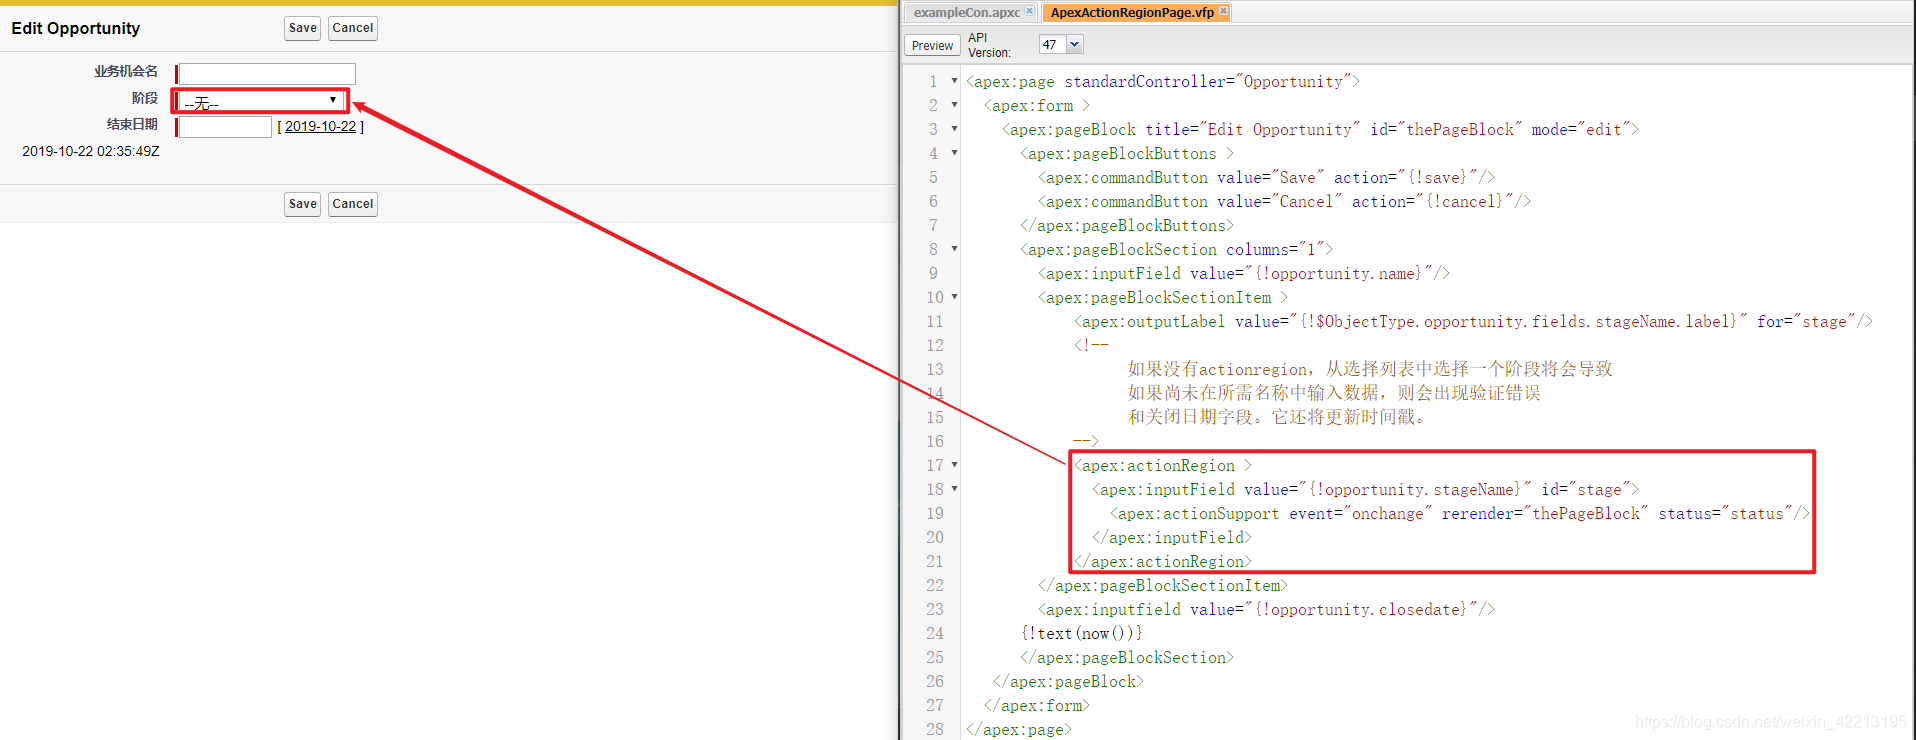Click the columns="1" attribute on line 8
This screenshot has width=1916, height=740.
point(1275,249)
